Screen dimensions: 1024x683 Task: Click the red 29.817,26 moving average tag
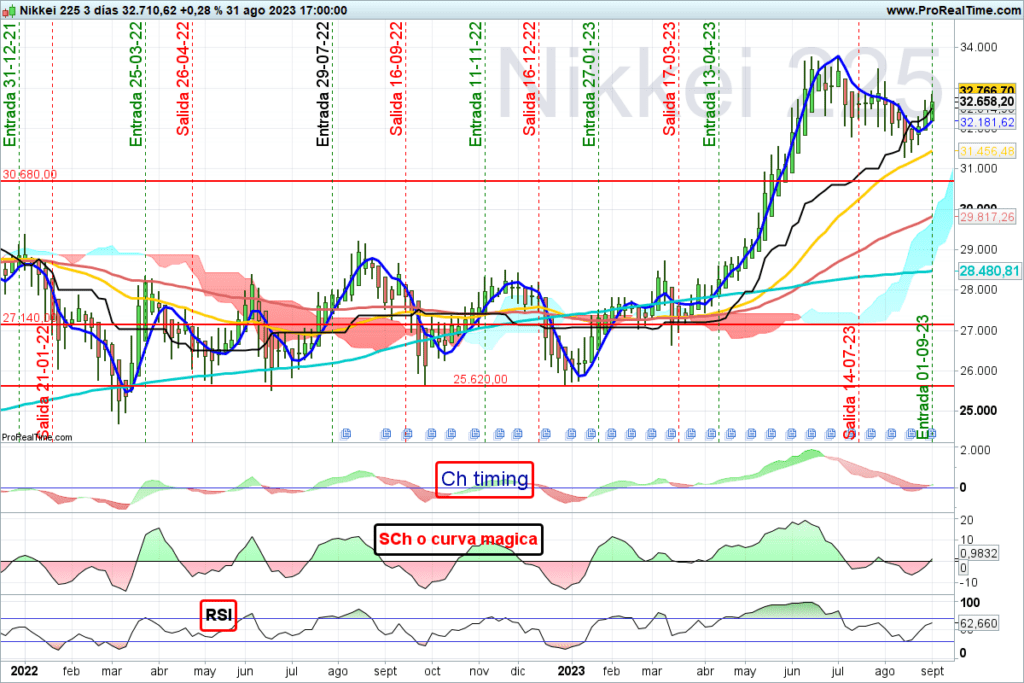(987, 217)
